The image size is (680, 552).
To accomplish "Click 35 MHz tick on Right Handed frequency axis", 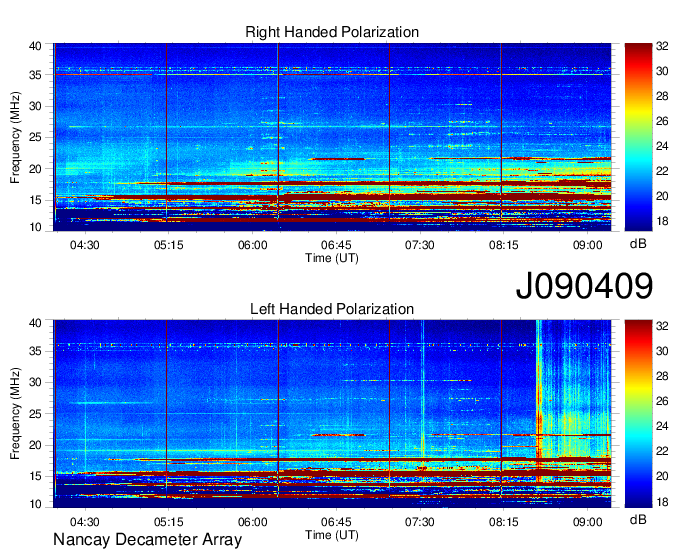I will point(35,75).
